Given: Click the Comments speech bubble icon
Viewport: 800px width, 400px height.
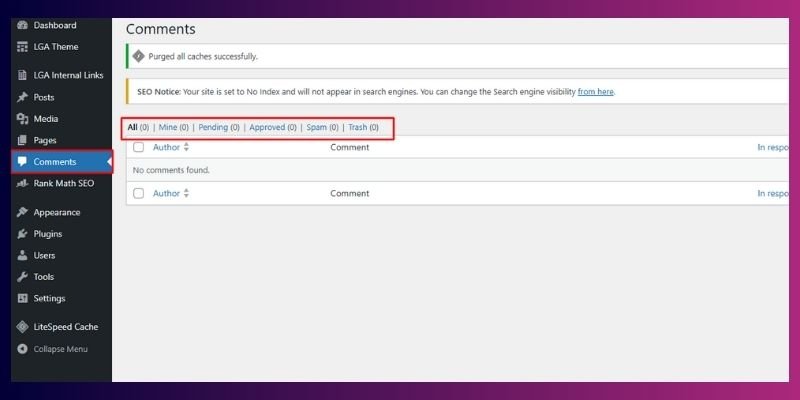Looking at the screenshot, I should click(22, 162).
